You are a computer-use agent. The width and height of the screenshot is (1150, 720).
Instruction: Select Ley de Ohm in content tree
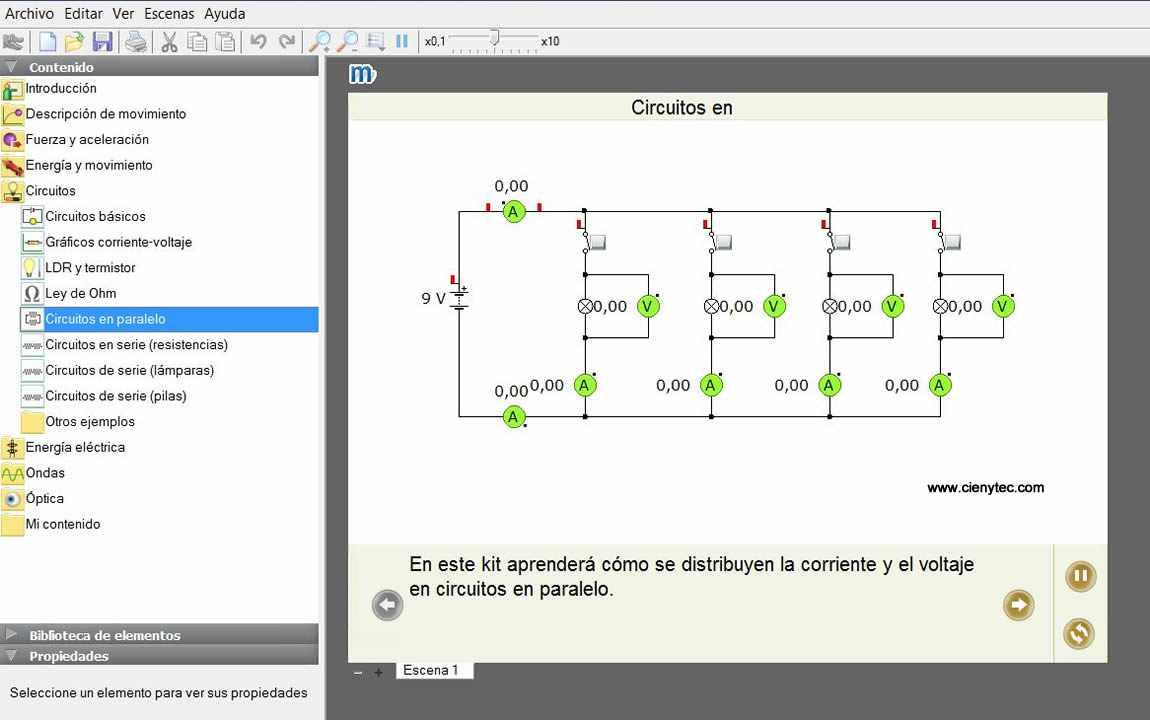coord(80,293)
